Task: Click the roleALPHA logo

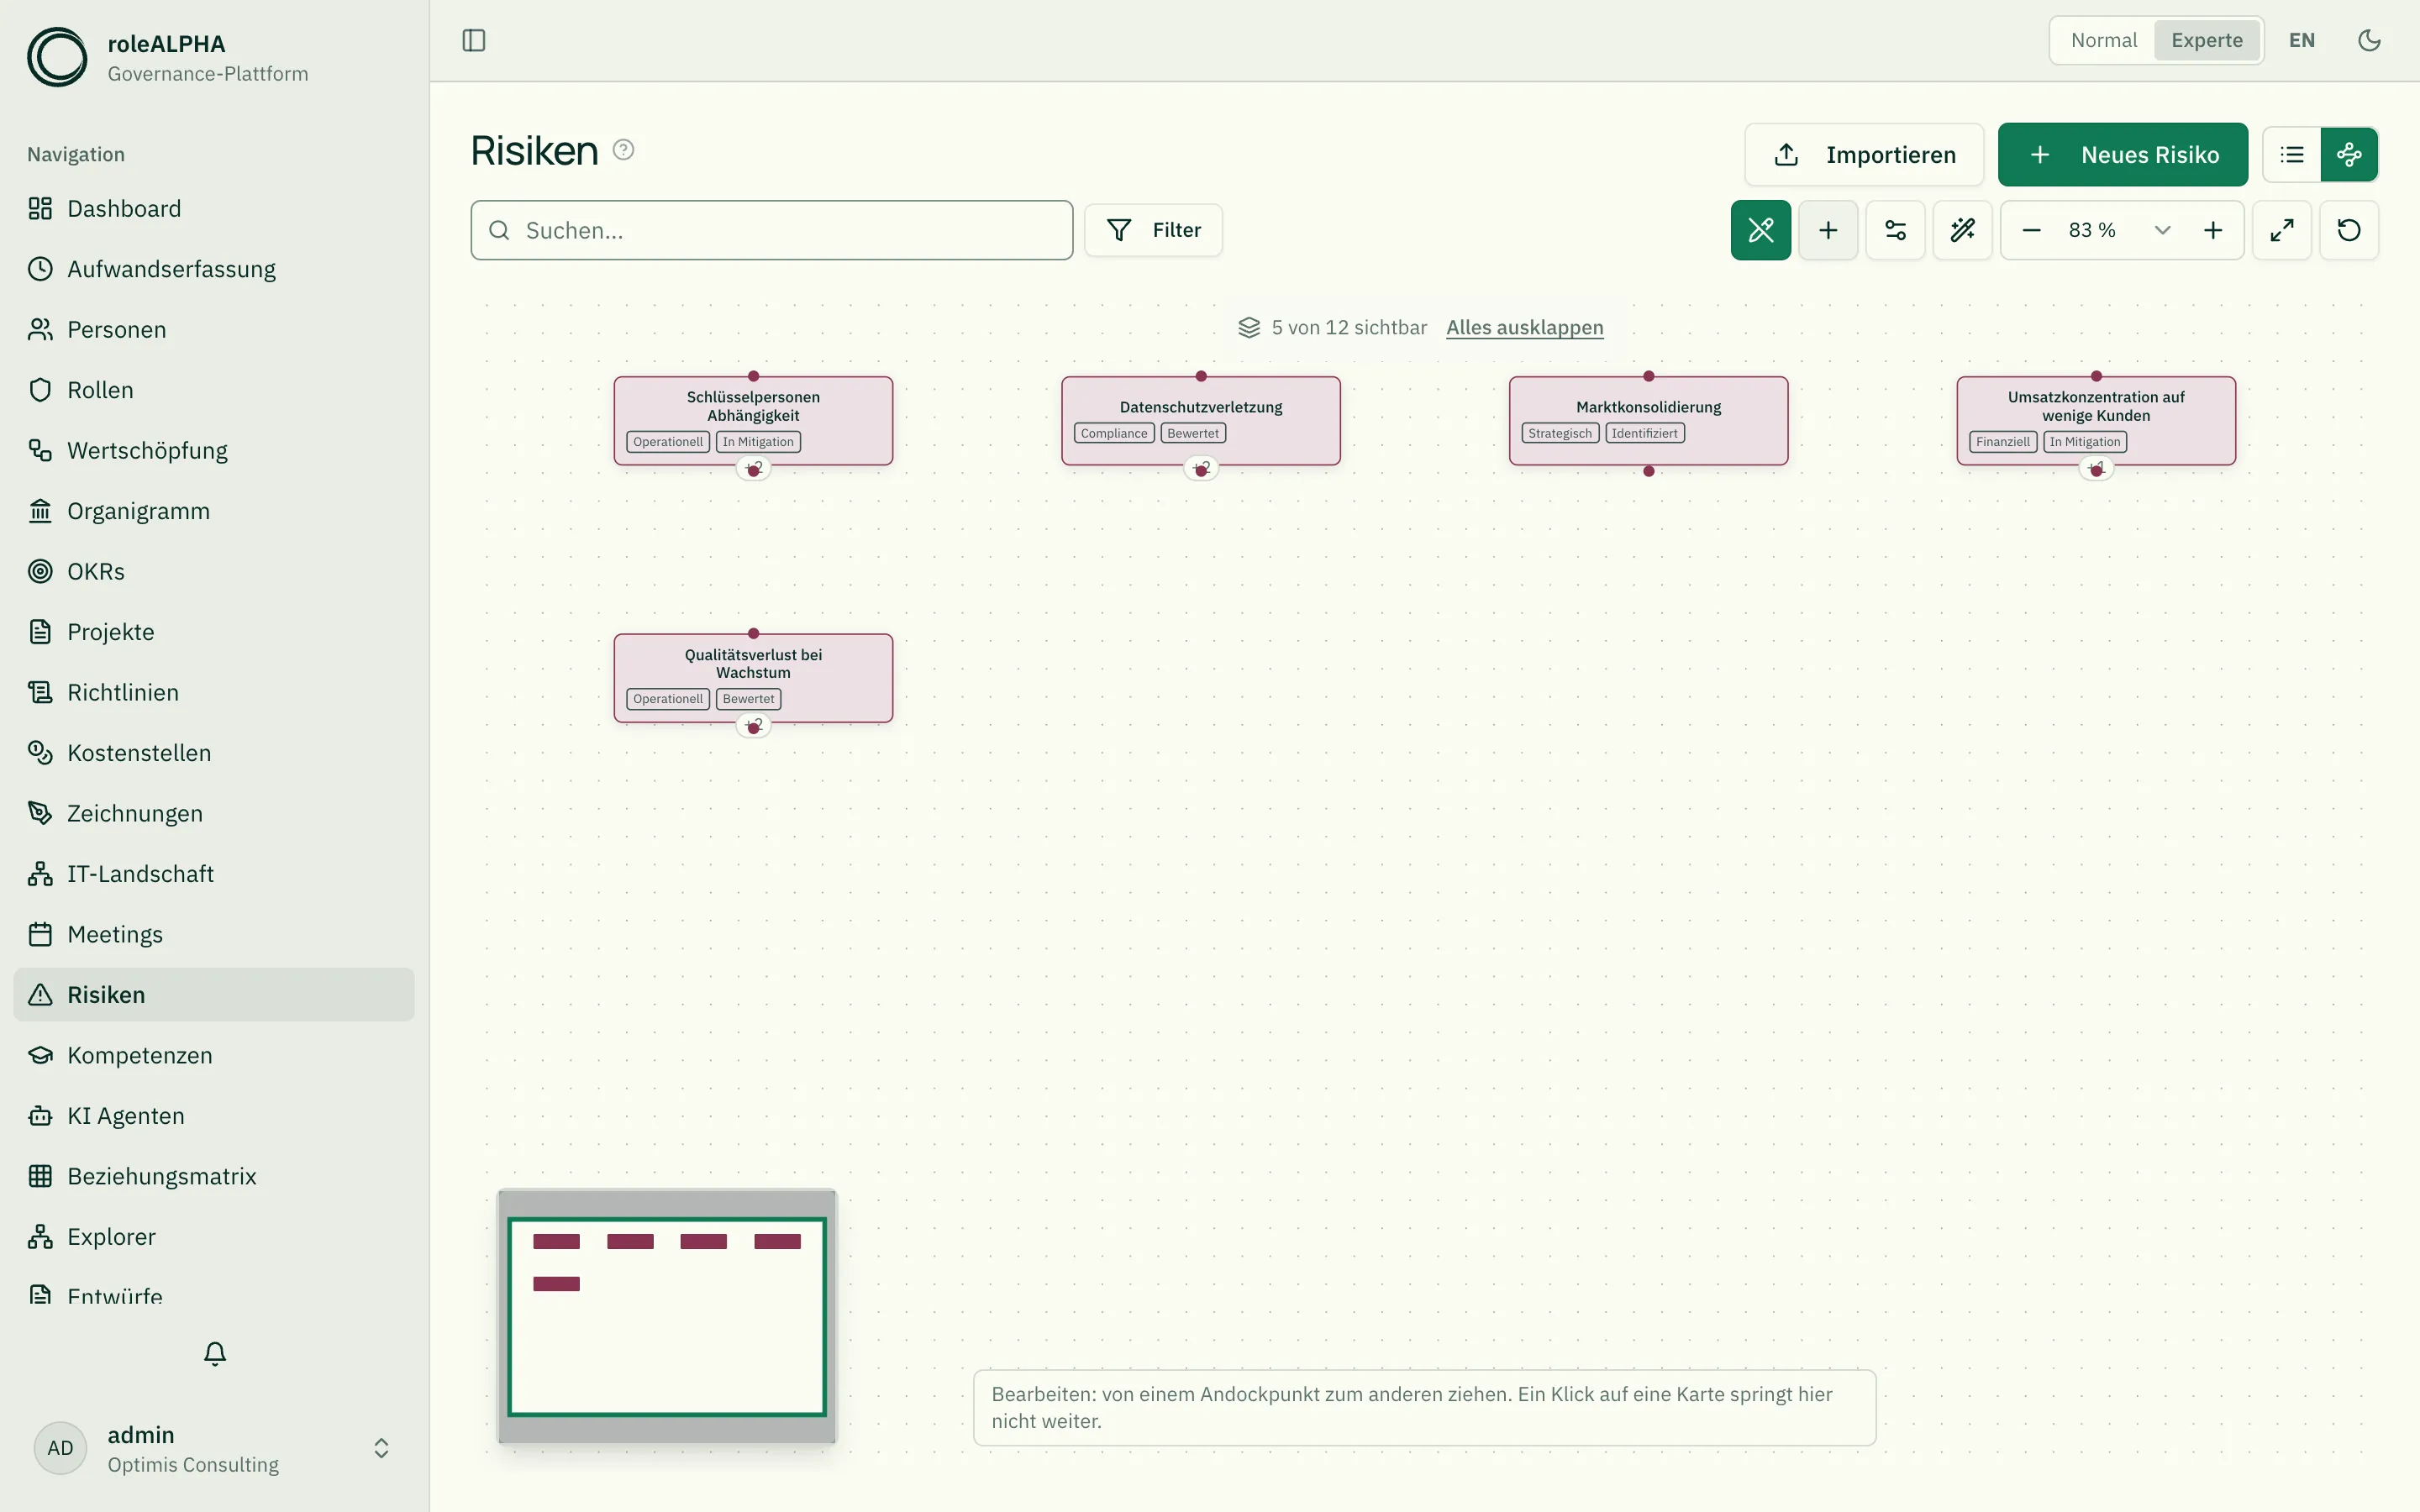Action: coord(57,57)
